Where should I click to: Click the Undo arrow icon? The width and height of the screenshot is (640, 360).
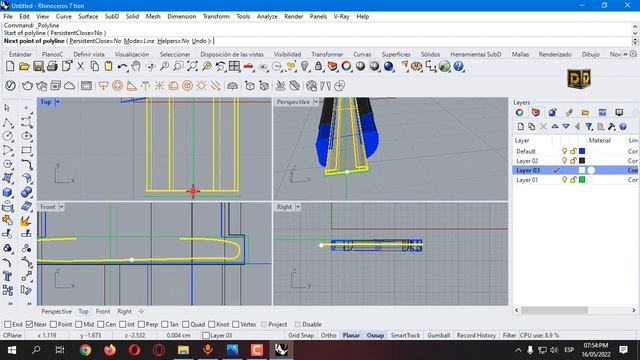click(x=122, y=66)
